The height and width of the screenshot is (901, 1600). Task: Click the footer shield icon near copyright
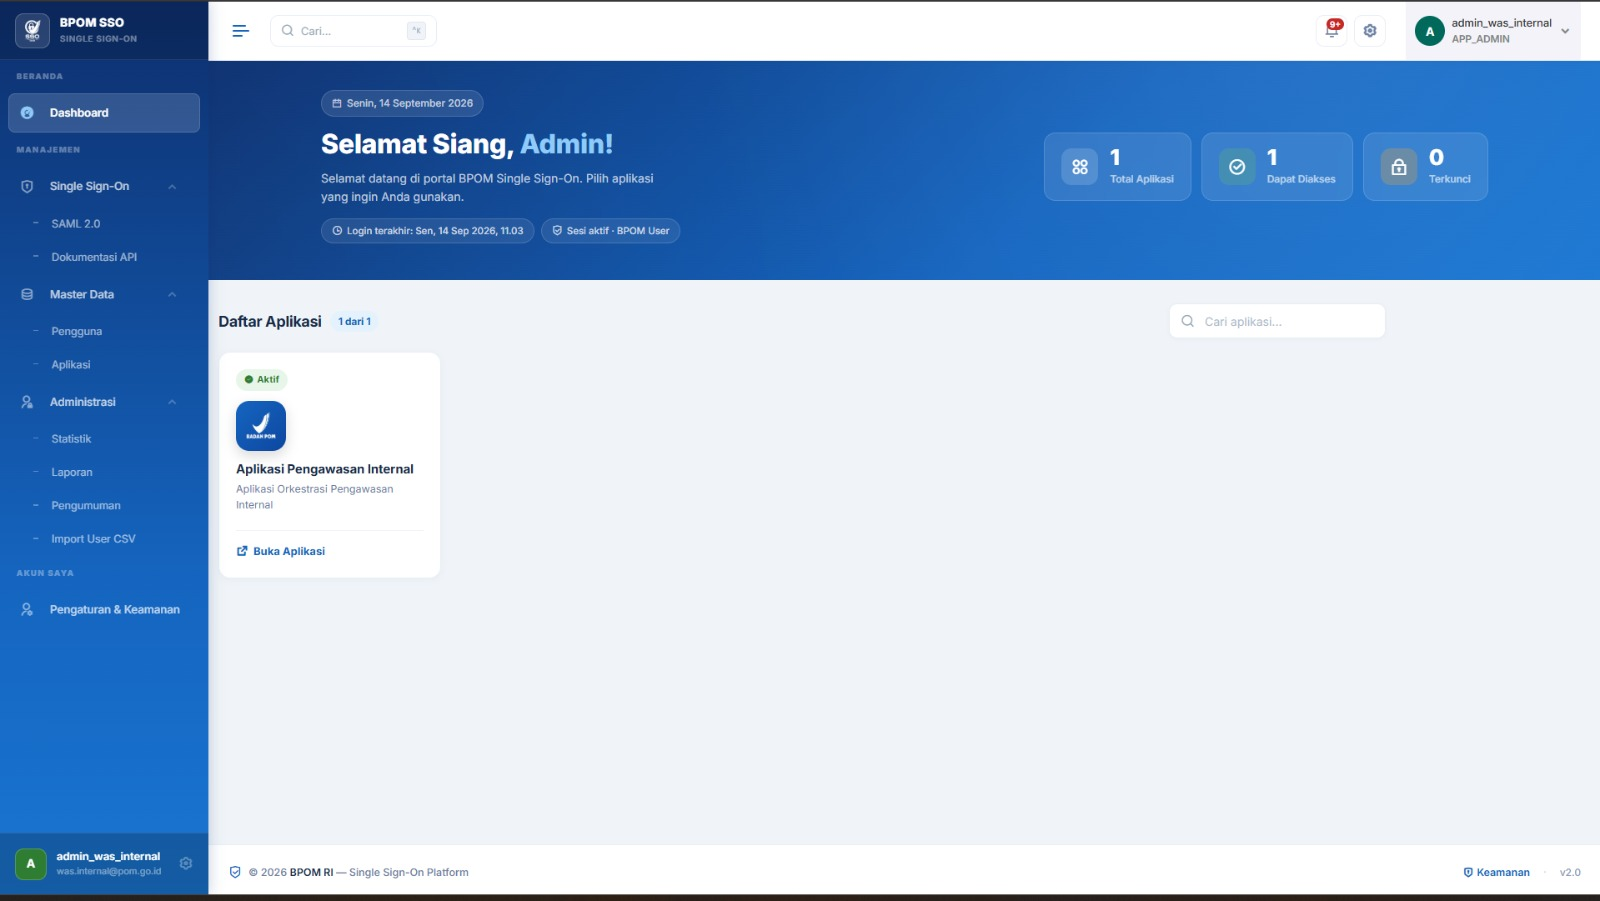click(x=235, y=872)
